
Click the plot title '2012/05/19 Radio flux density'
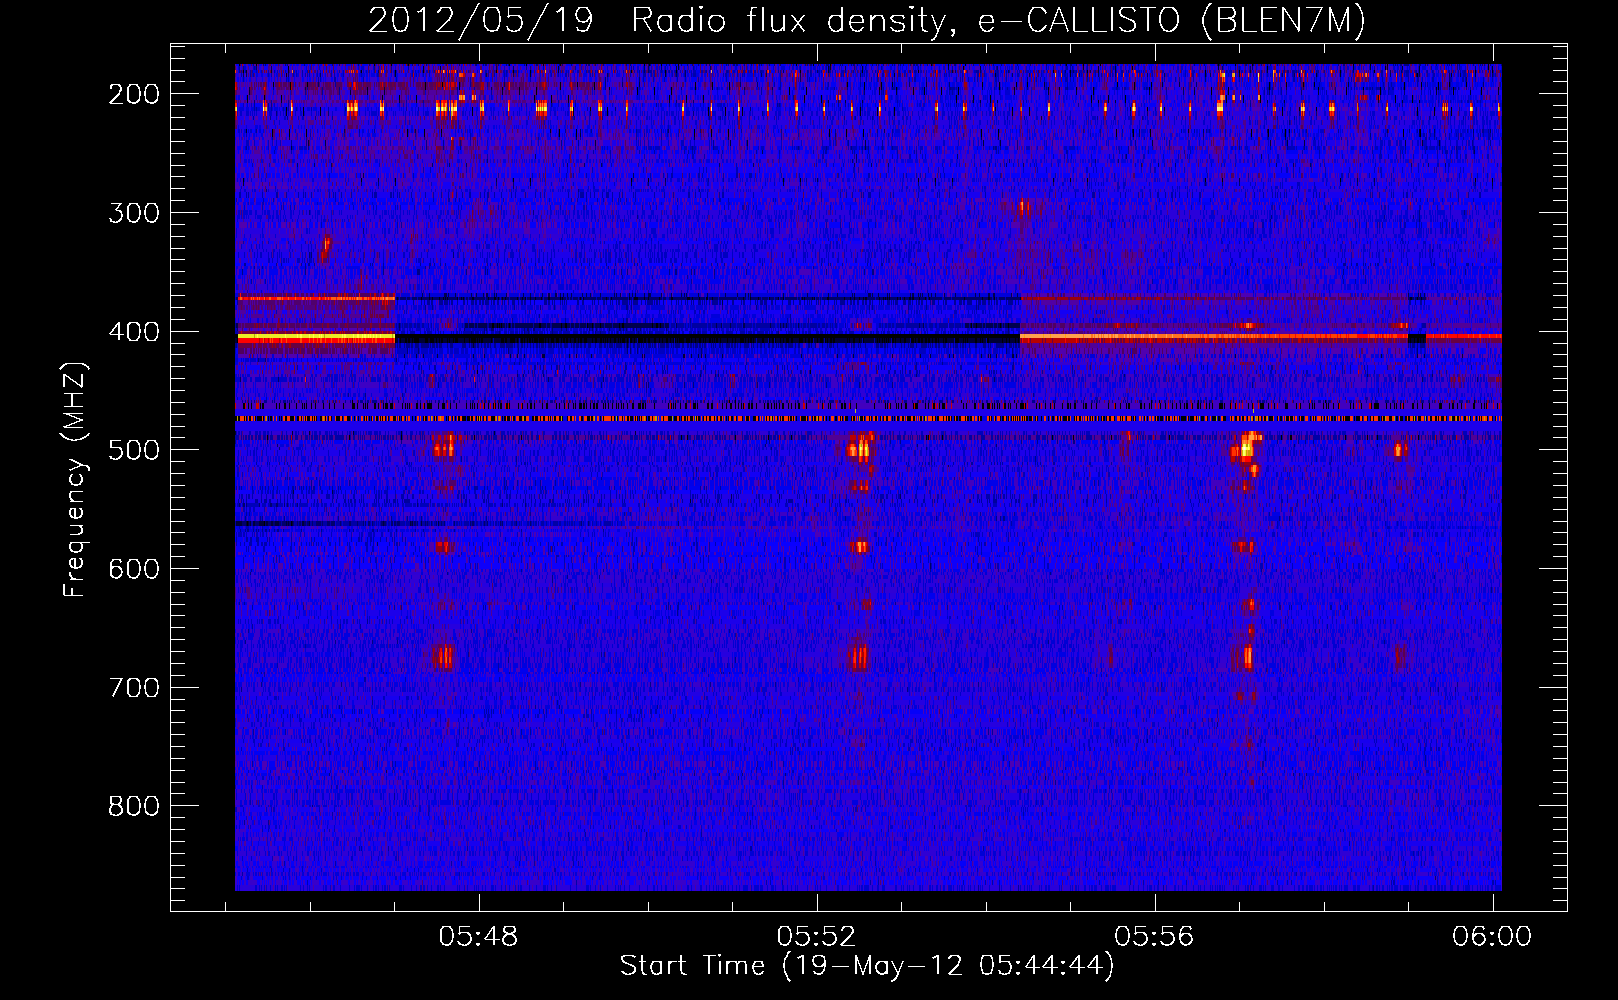[x=866, y=20]
